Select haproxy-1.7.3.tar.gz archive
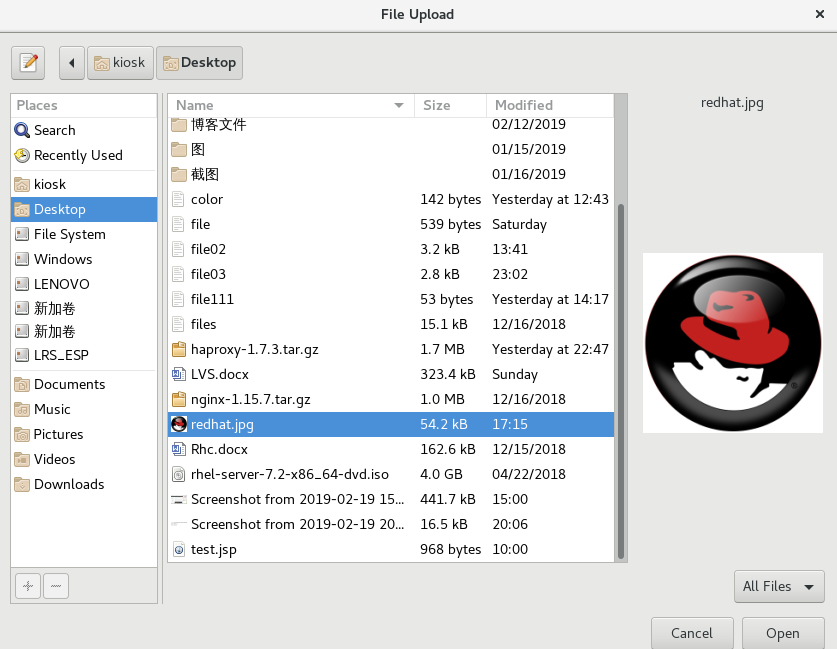The height and width of the screenshot is (649, 837). point(391,350)
